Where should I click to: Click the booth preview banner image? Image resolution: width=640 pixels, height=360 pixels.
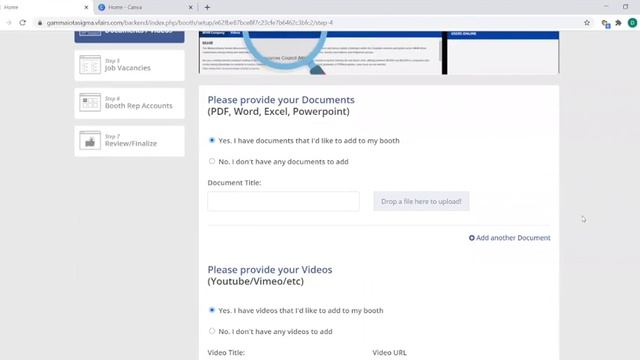[379, 53]
